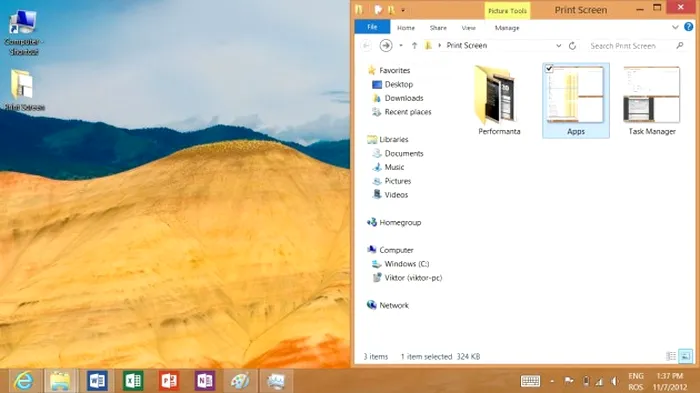Open Internet Explorer from the taskbar
Image resolution: width=700 pixels, height=393 pixels.
click(23, 381)
